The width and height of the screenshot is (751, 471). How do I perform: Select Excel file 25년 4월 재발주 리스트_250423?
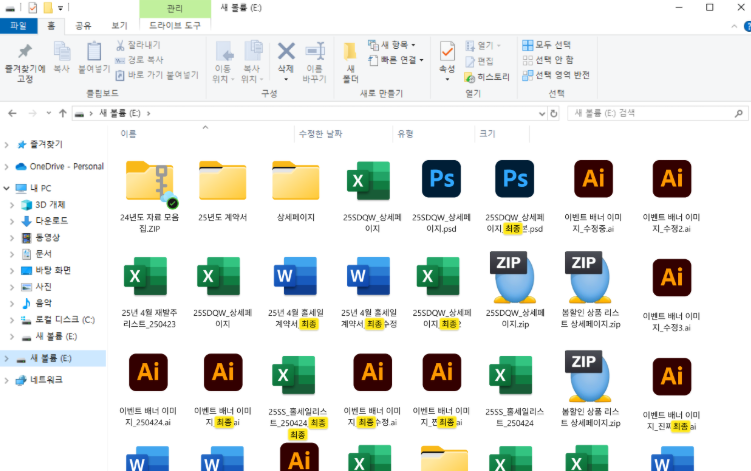146,276
